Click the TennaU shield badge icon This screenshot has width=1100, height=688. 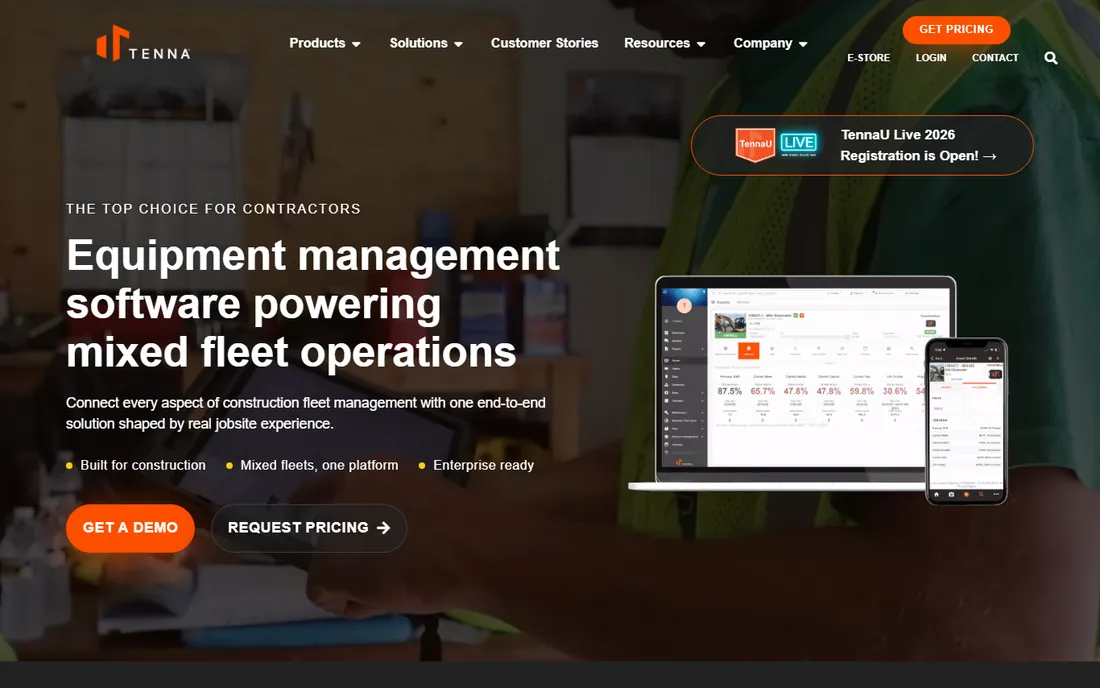click(755, 144)
